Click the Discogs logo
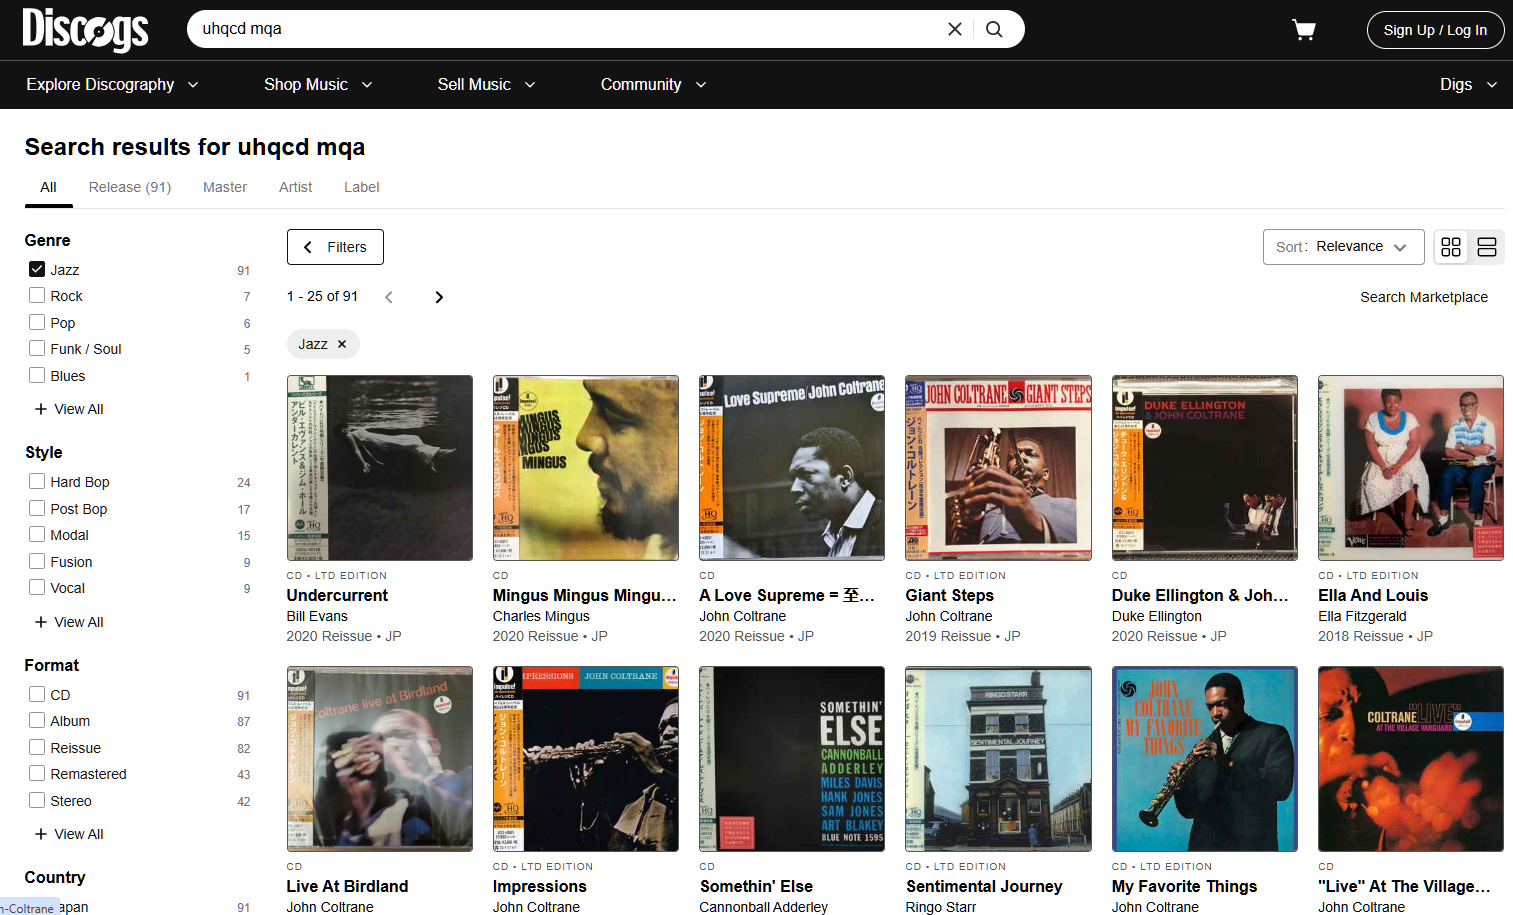This screenshot has width=1513, height=915. coord(85,29)
